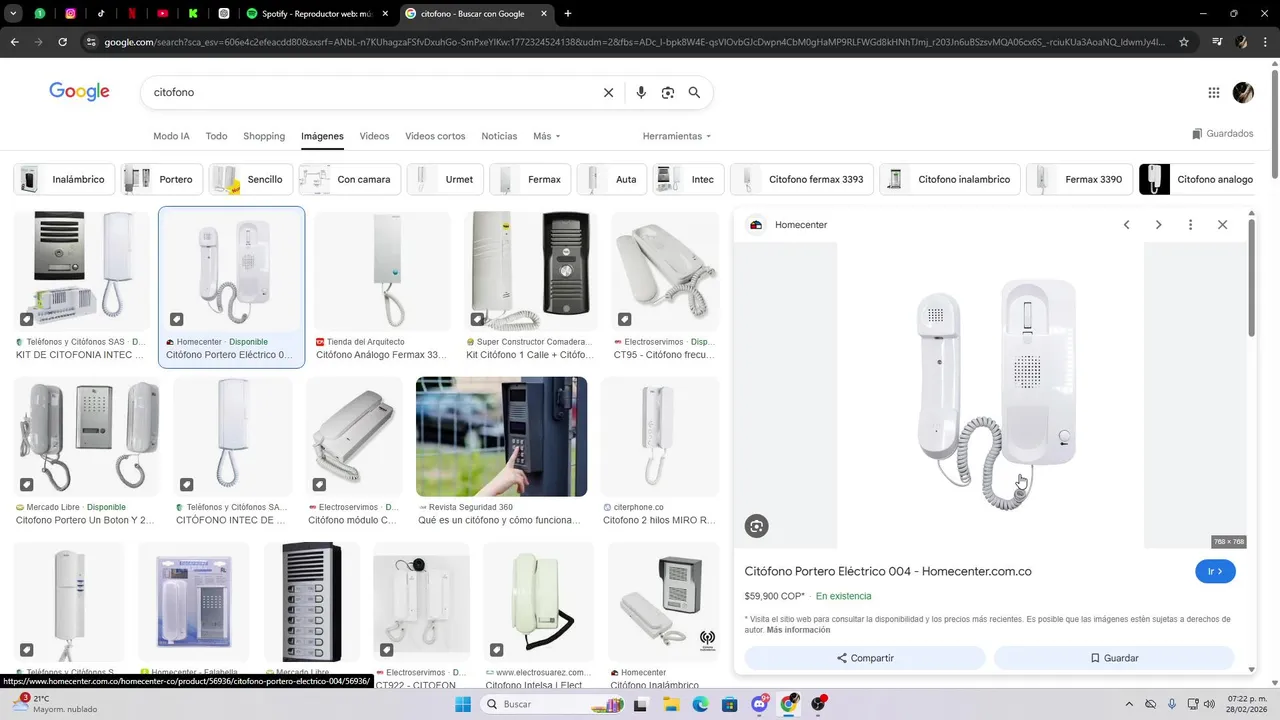Filter images by Fermax chip
The height and width of the screenshot is (720, 1280).
tap(530, 180)
